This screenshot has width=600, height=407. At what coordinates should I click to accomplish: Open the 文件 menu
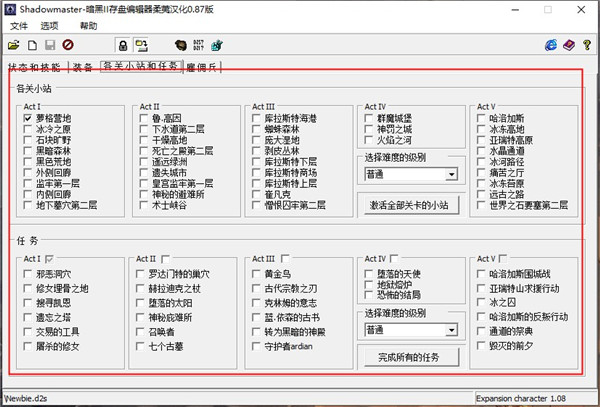[x=19, y=26]
